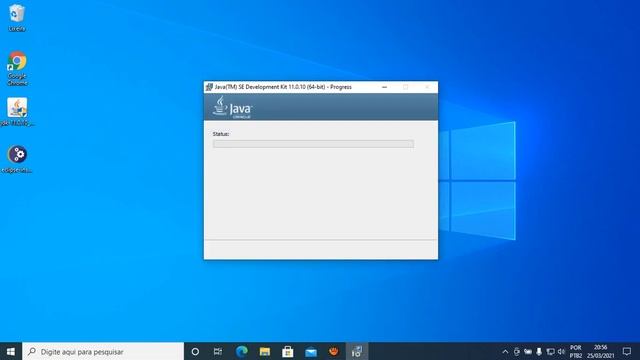Click the taskbar search box
This screenshot has width=640, height=360.
click(x=103, y=351)
